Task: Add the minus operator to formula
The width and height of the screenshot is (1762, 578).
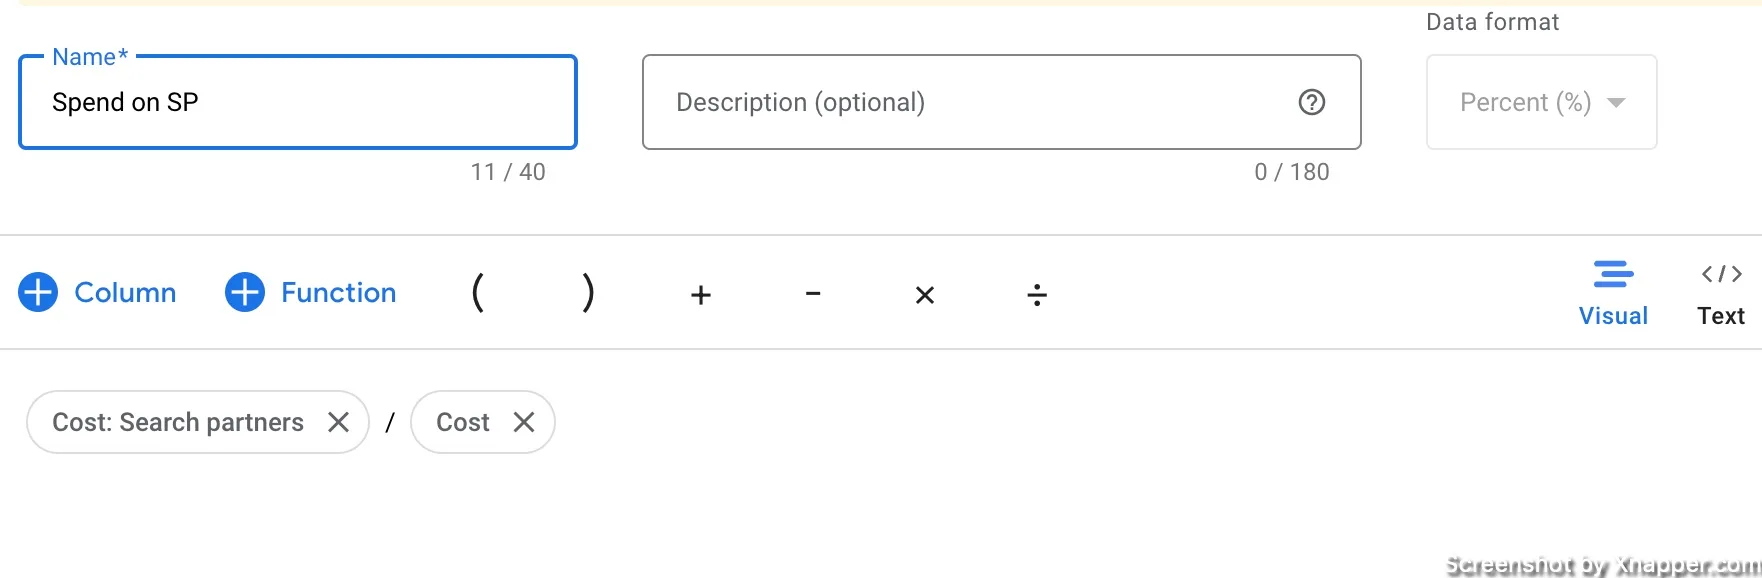Action: [813, 294]
